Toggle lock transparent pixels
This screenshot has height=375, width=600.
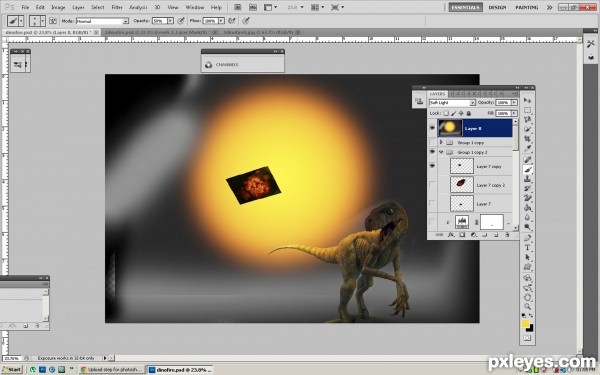[x=446, y=113]
